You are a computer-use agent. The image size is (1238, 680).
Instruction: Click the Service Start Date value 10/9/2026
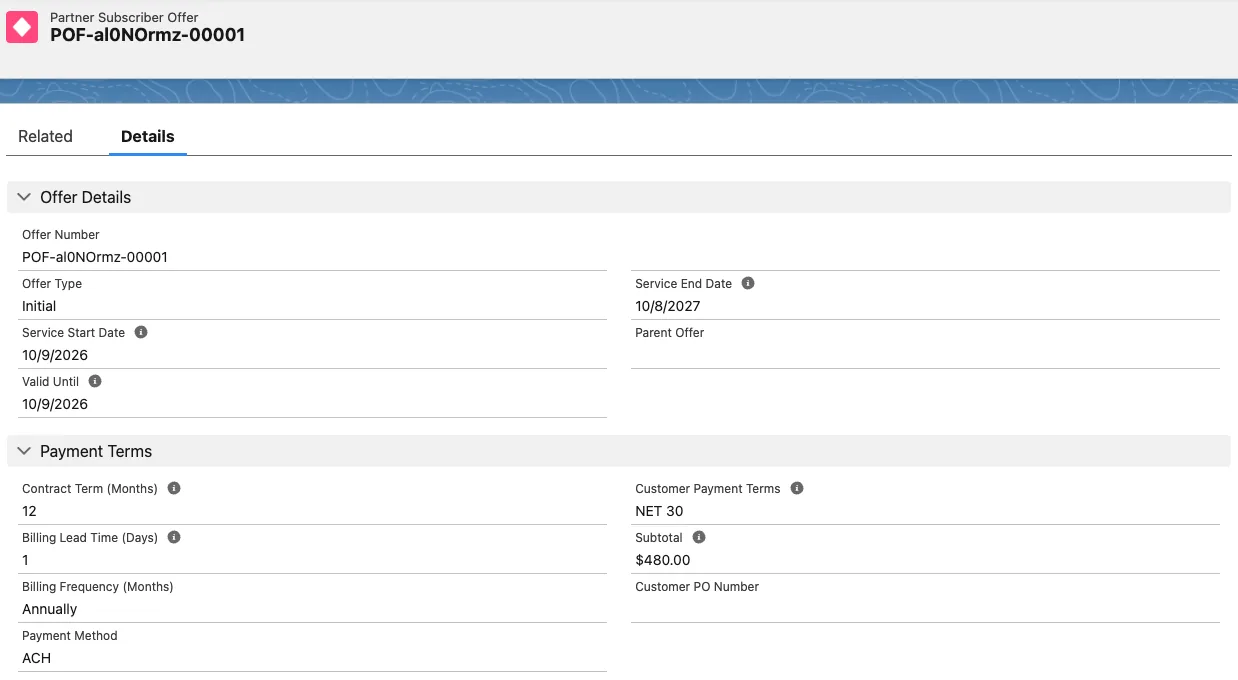[55, 355]
